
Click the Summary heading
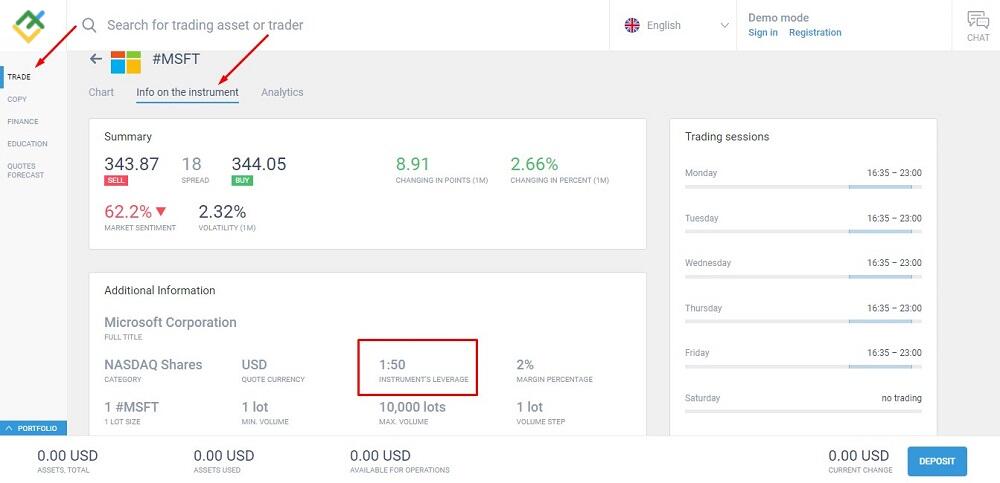[x=128, y=137]
